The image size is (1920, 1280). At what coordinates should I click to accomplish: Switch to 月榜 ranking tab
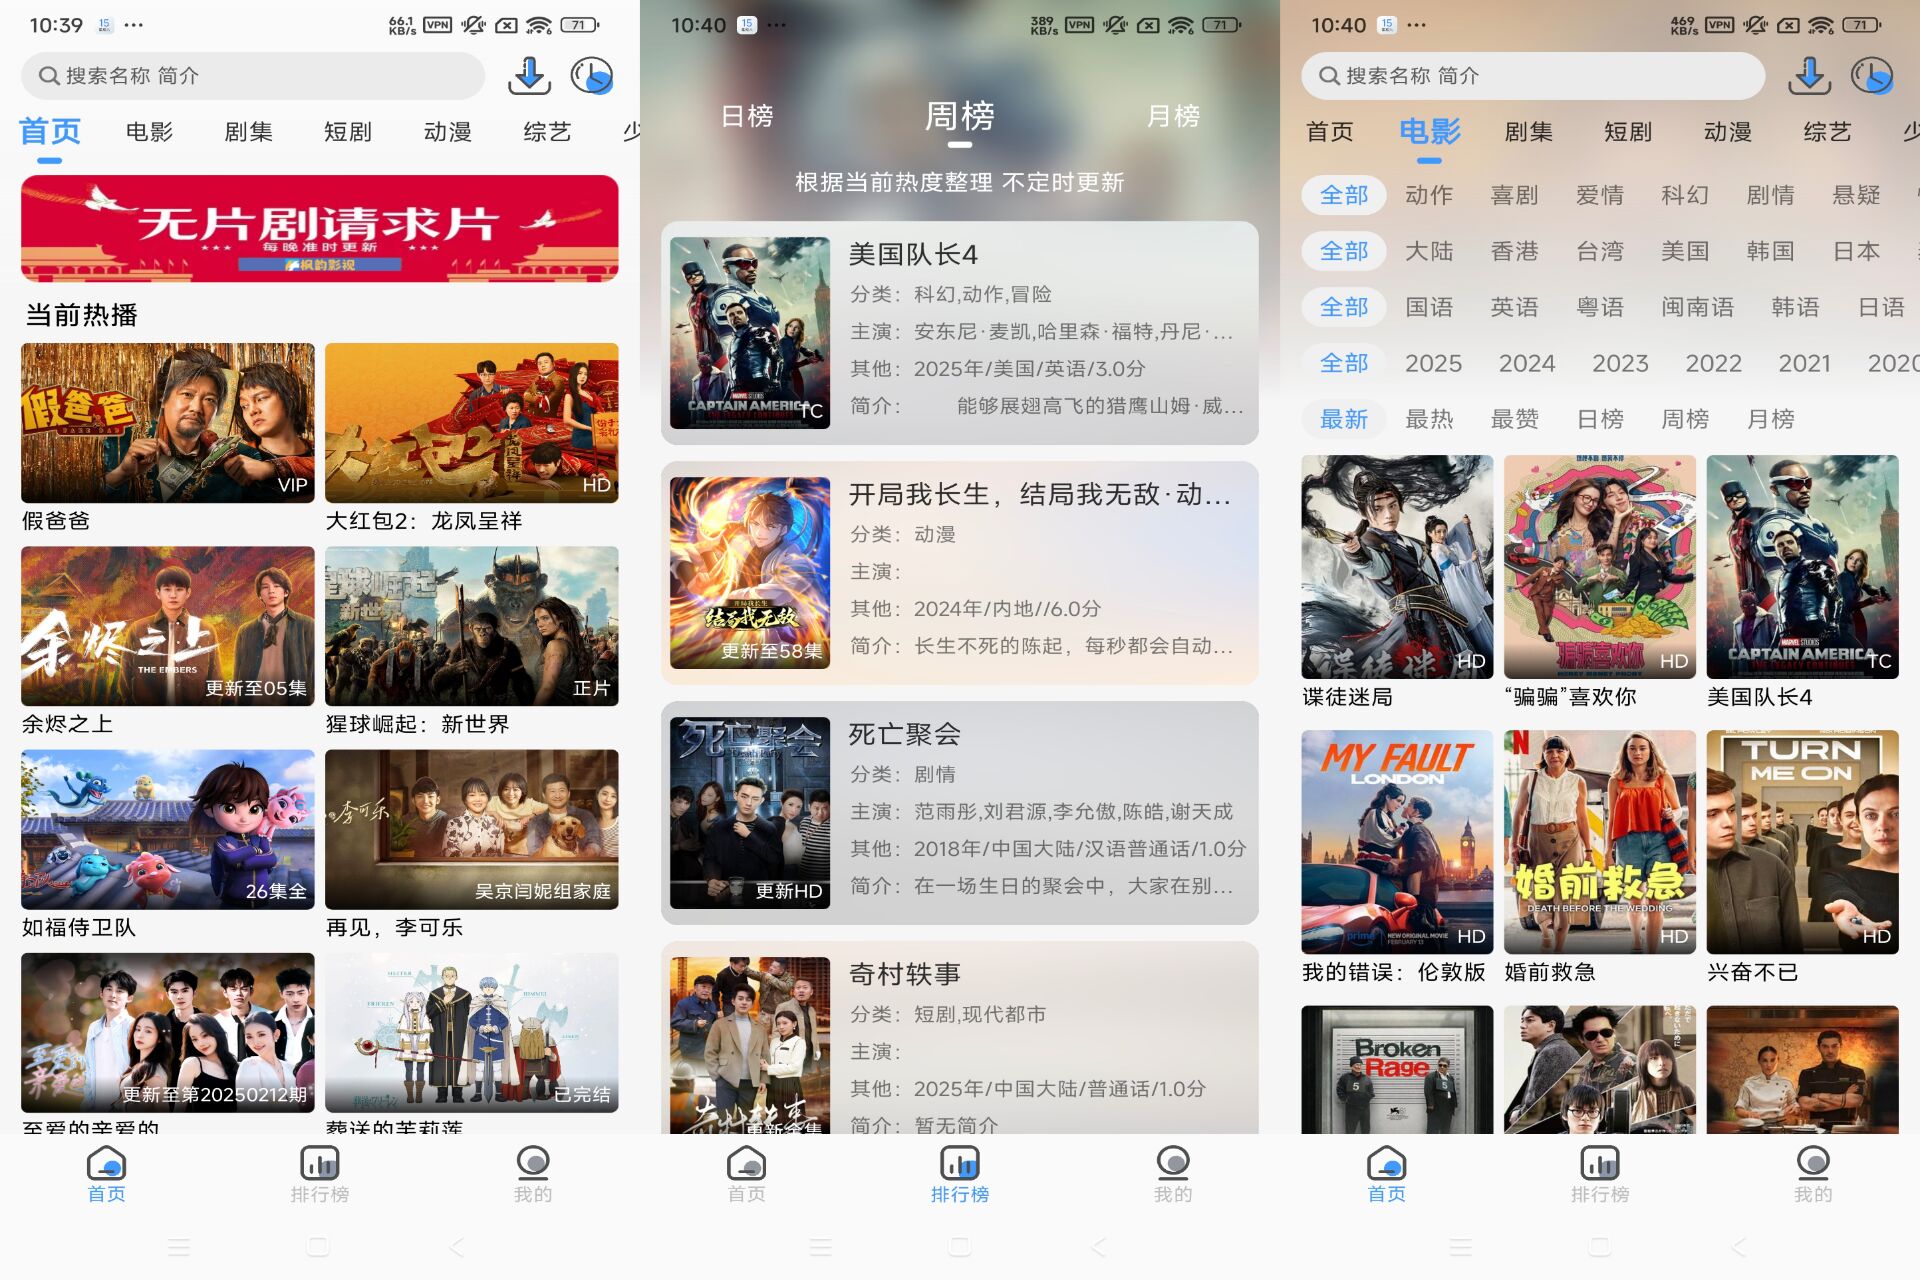tap(1172, 116)
